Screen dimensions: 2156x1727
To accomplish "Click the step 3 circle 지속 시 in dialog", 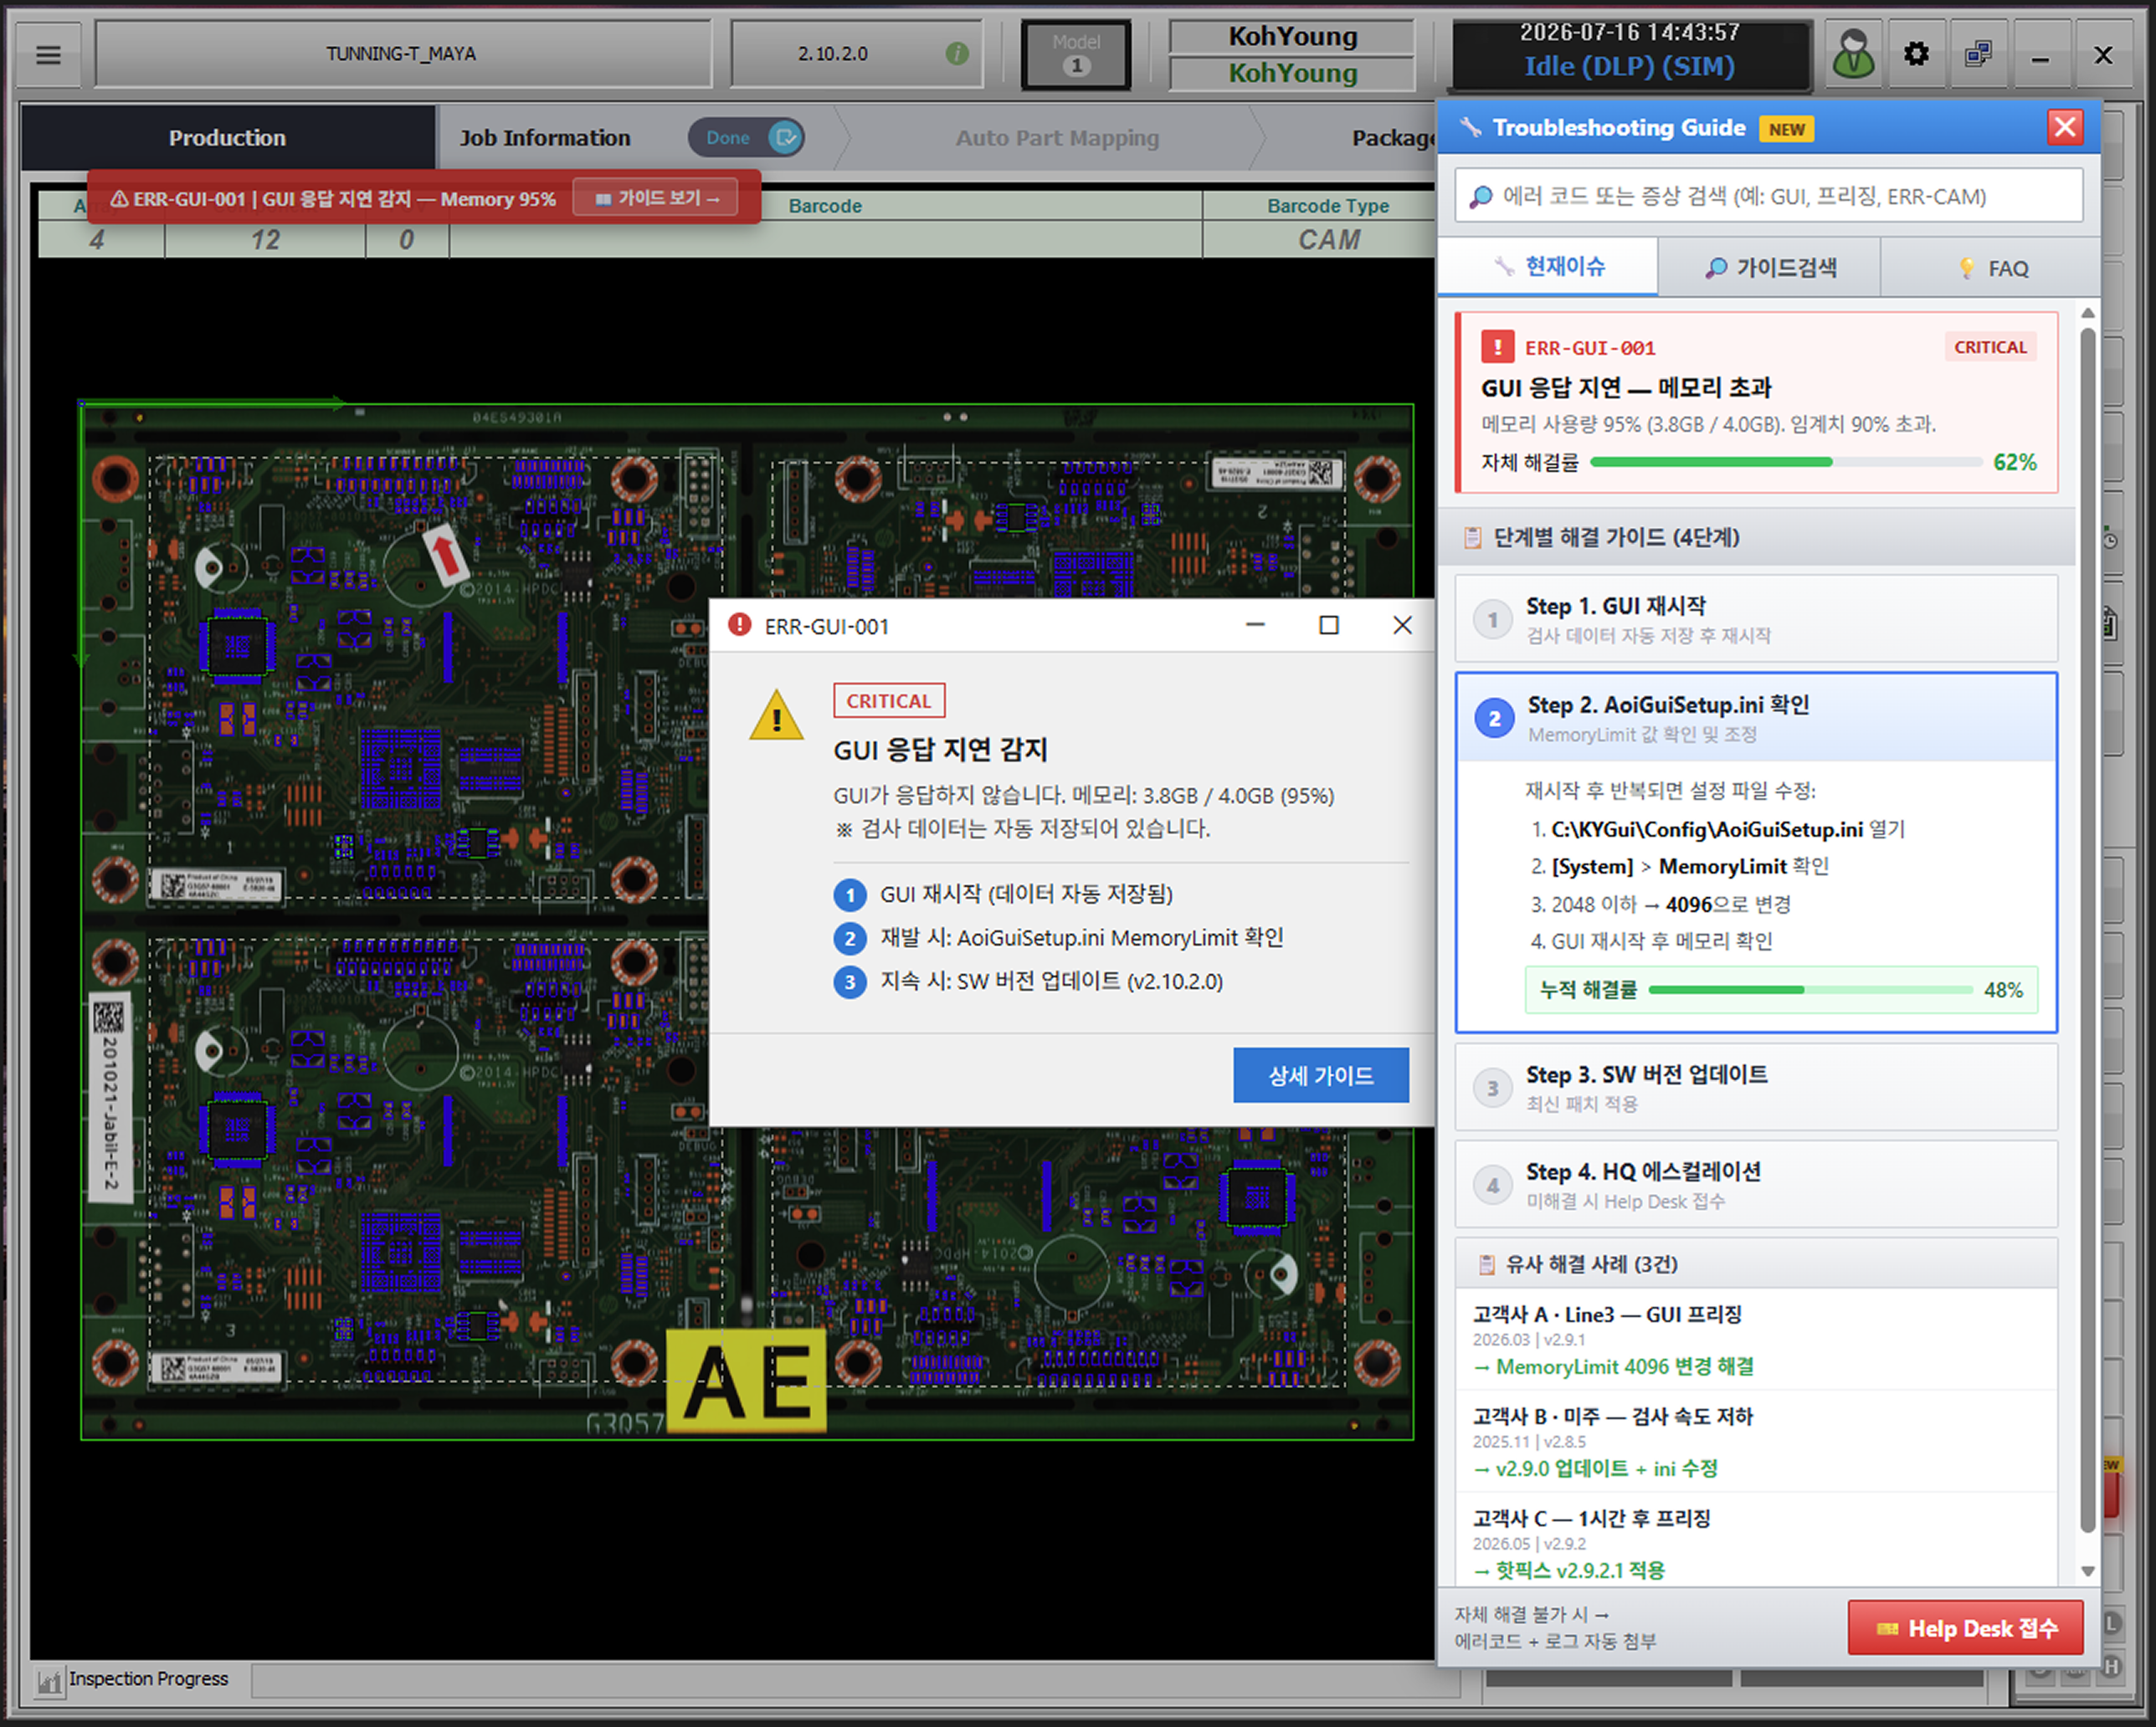I will coord(850,982).
